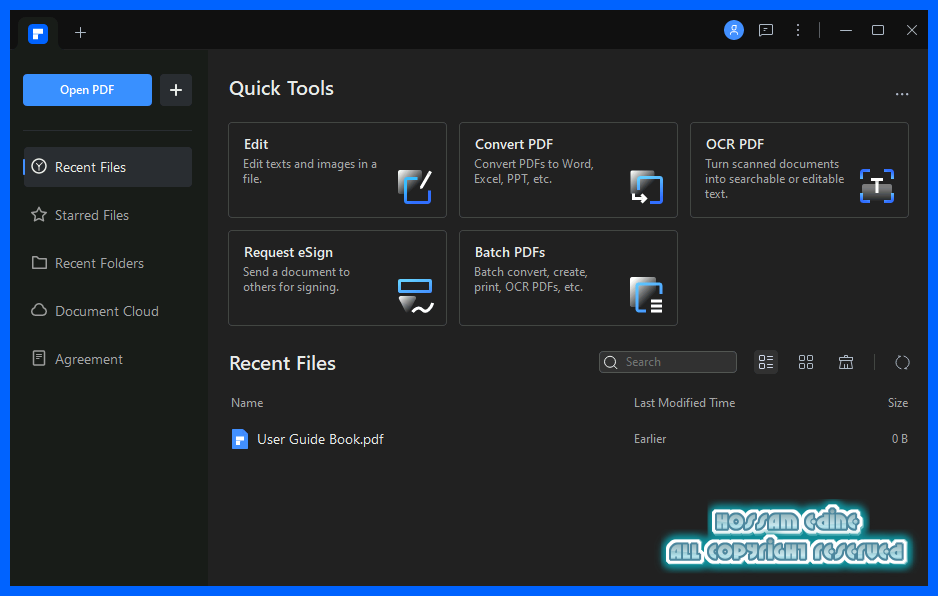Viewport: 938px width, 596px height.
Task: Open the user account avatar
Action: click(x=733, y=30)
